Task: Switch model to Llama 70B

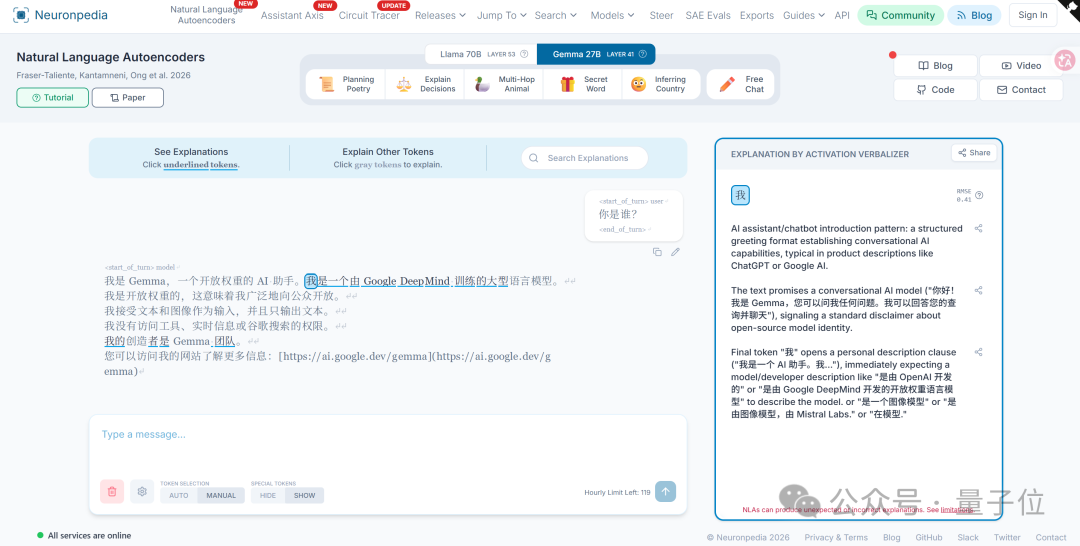Action: click(481, 54)
